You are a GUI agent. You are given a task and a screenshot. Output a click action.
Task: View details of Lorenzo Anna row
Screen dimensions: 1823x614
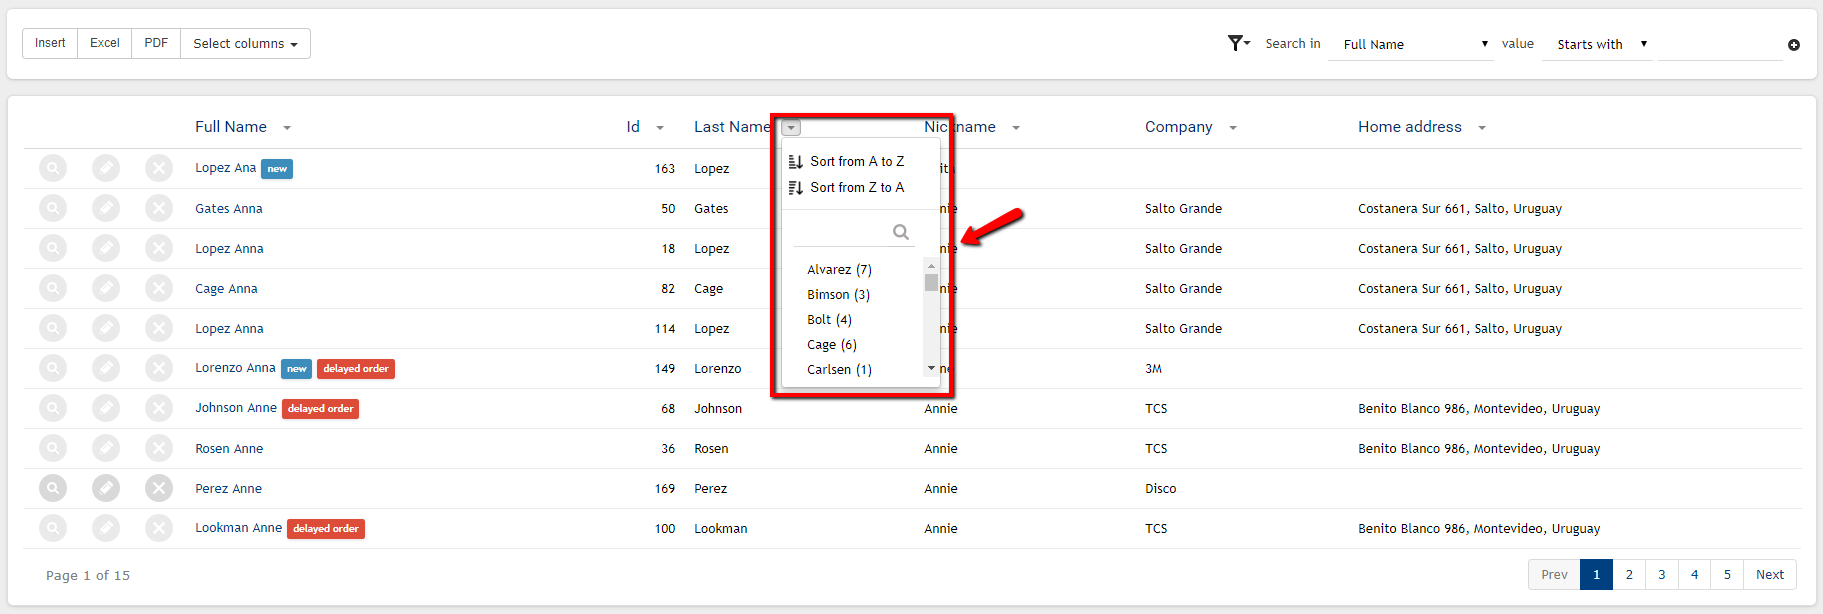pyautogui.click(x=53, y=368)
